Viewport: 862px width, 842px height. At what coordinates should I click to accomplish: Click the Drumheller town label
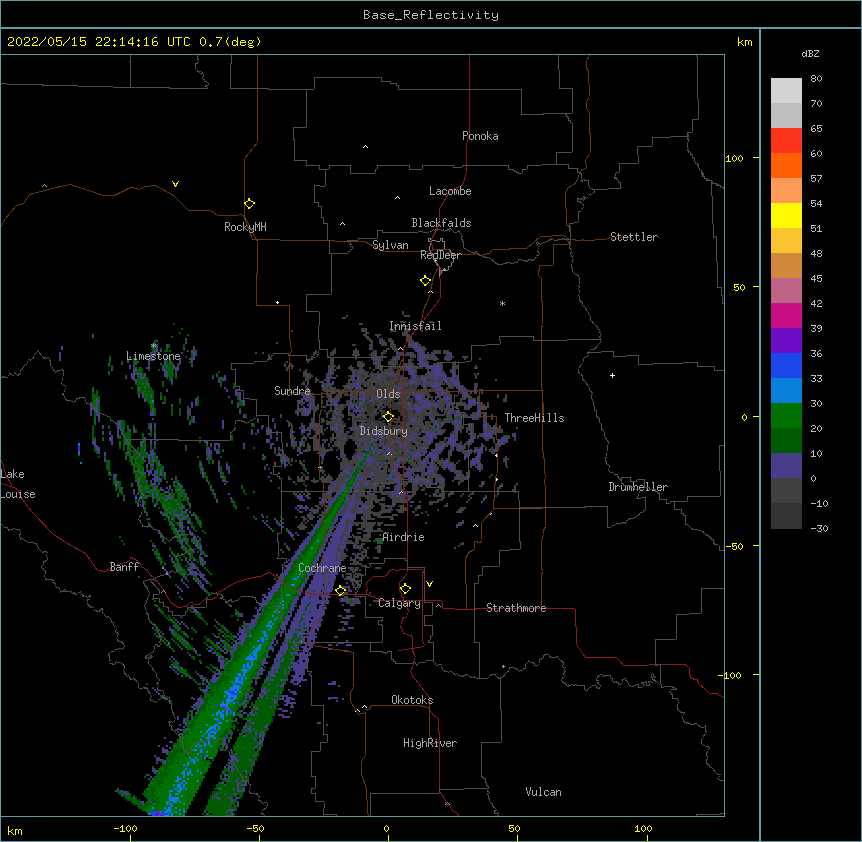(x=638, y=487)
